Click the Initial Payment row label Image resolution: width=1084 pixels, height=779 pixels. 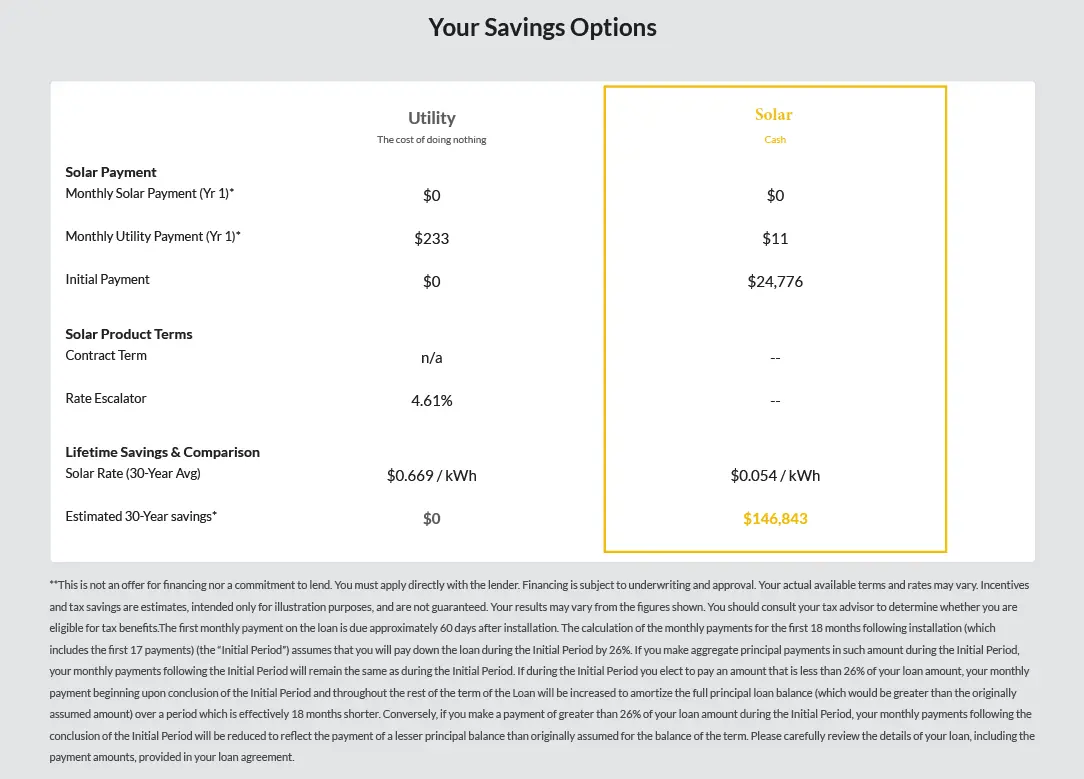[x=107, y=280]
